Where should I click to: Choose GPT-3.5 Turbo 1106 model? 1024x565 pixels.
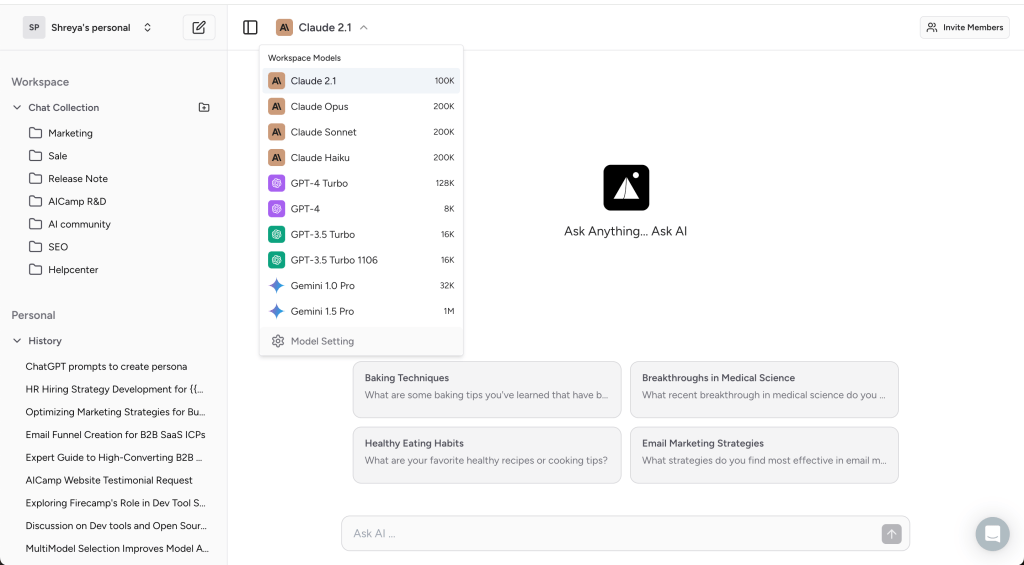(x=361, y=260)
